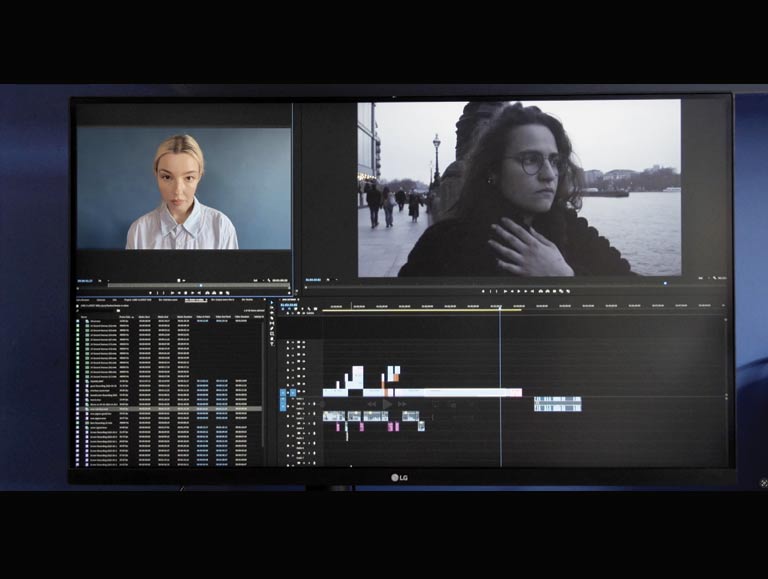Toggle the eye visibility icon on the top video track
Image resolution: width=768 pixels, height=579 pixels.
(x=304, y=343)
